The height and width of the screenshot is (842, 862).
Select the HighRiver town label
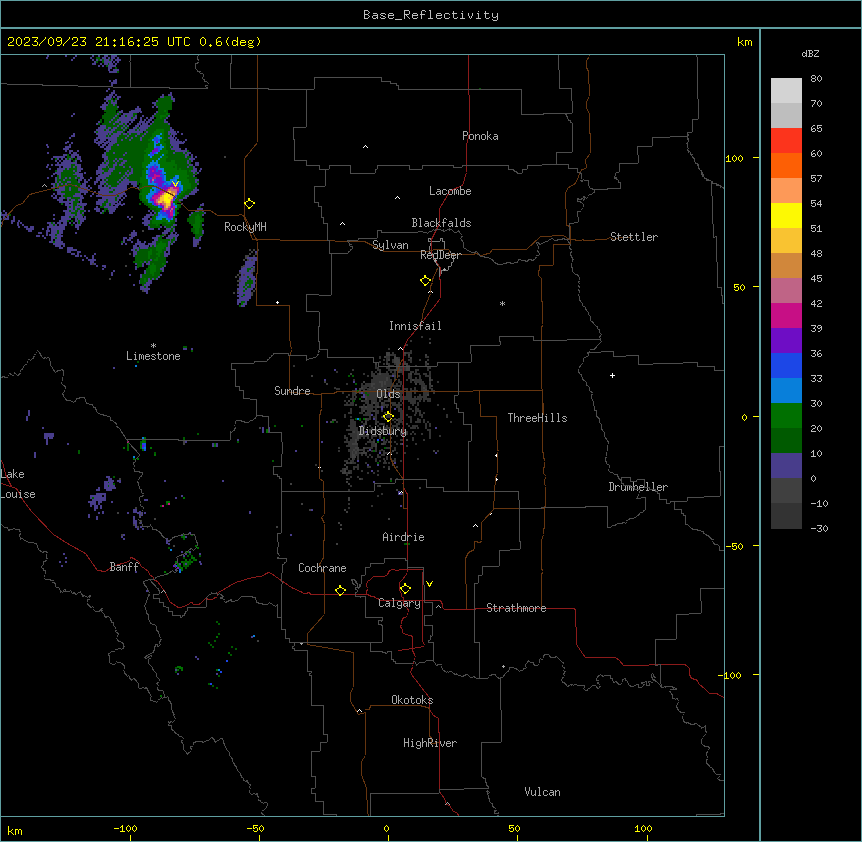point(430,743)
